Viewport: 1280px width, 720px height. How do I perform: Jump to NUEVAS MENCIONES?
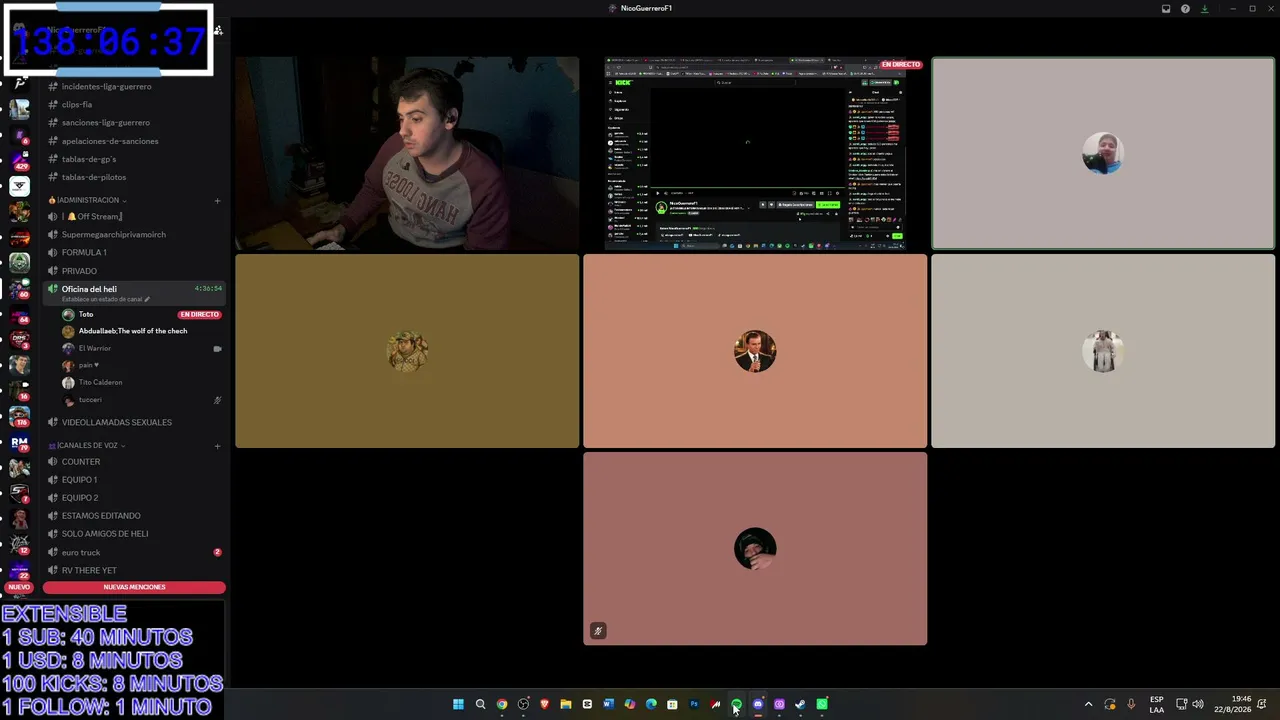(134, 587)
